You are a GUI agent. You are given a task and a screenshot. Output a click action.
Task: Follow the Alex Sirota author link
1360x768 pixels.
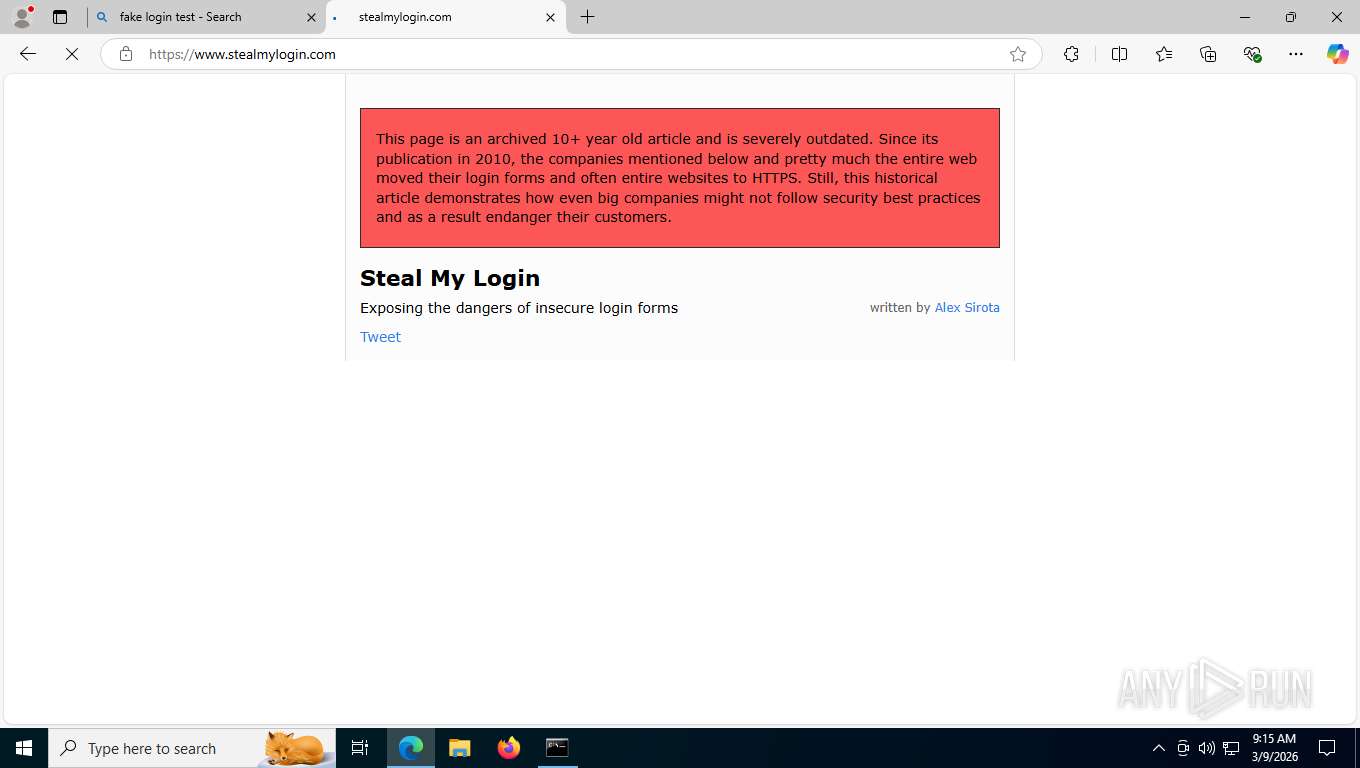(x=967, y=308)
